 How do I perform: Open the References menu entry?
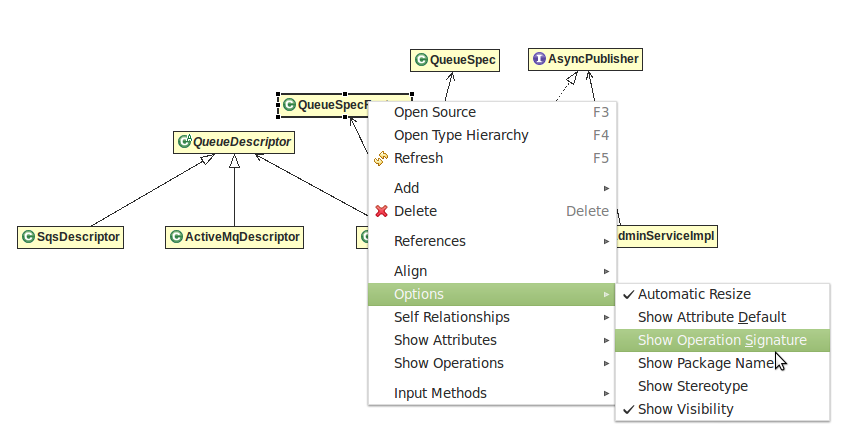coord(492,241)
